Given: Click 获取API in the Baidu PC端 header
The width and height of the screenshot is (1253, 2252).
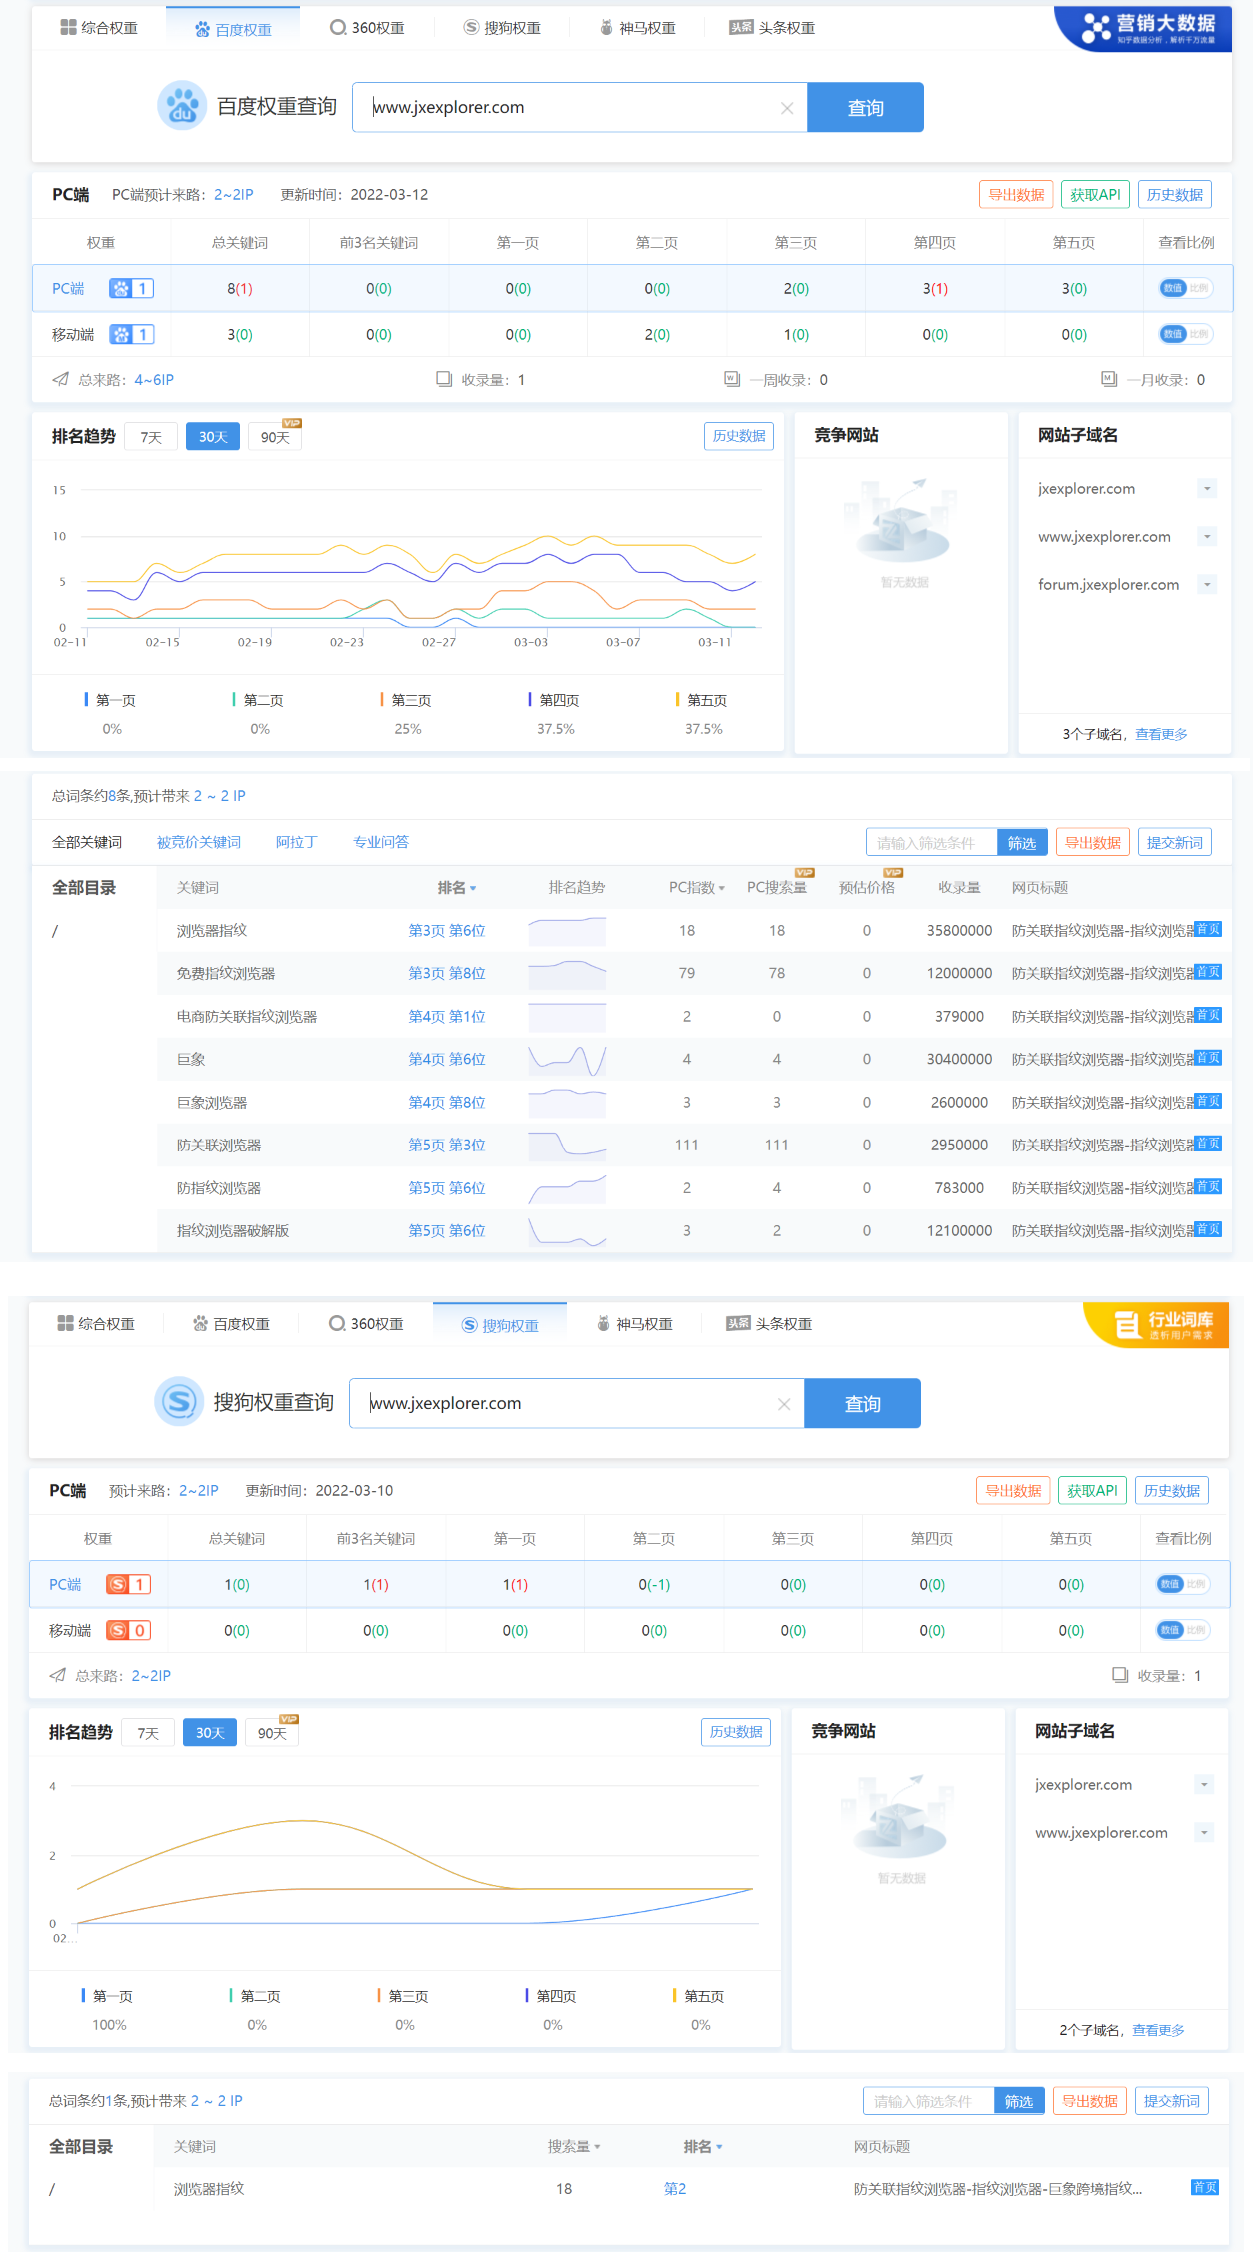Looking at the screenshot, I should click(1095, 195).
